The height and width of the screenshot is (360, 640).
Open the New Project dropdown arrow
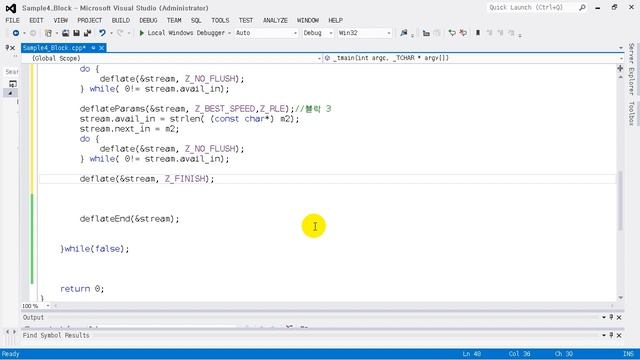[56, 33]
